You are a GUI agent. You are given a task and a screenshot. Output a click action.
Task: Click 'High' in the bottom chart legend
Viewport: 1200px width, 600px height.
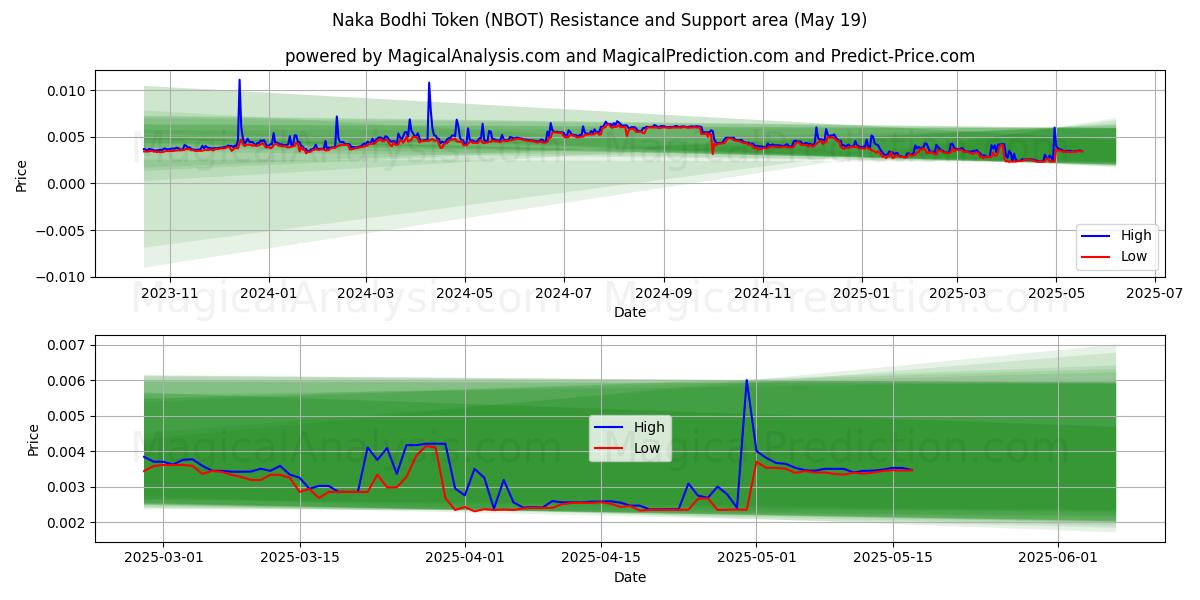649,427
